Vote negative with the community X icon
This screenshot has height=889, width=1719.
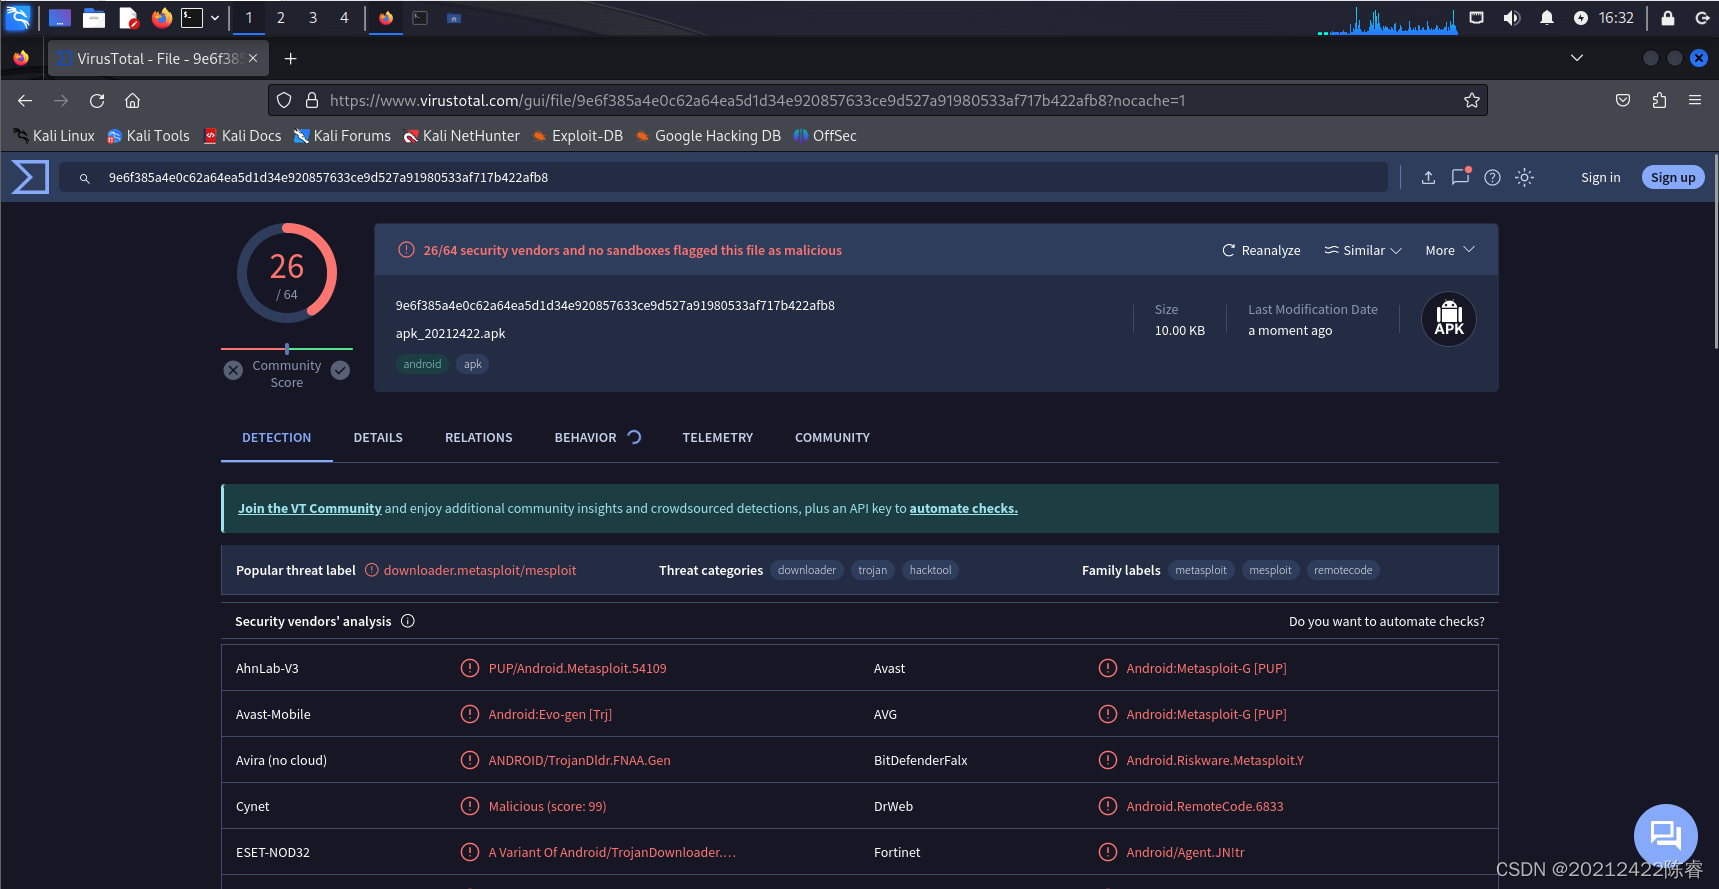(x=233, y=370)
